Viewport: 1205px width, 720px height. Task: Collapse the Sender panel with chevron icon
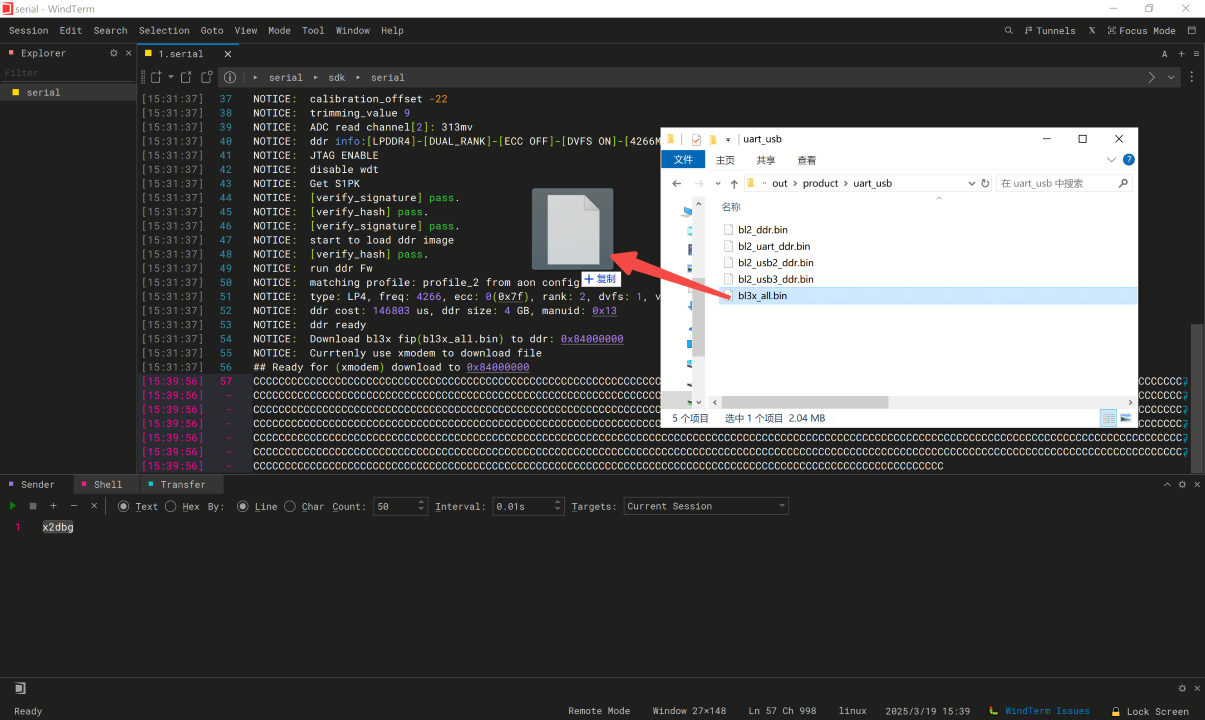pyautogui.click(x=1167, y=484)
